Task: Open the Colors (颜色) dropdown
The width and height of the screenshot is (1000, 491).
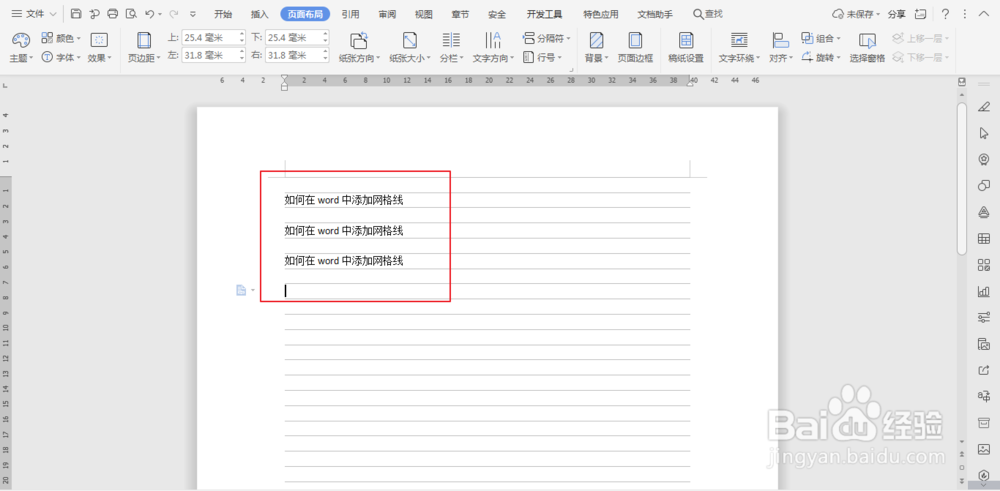Action: [61, 39]
